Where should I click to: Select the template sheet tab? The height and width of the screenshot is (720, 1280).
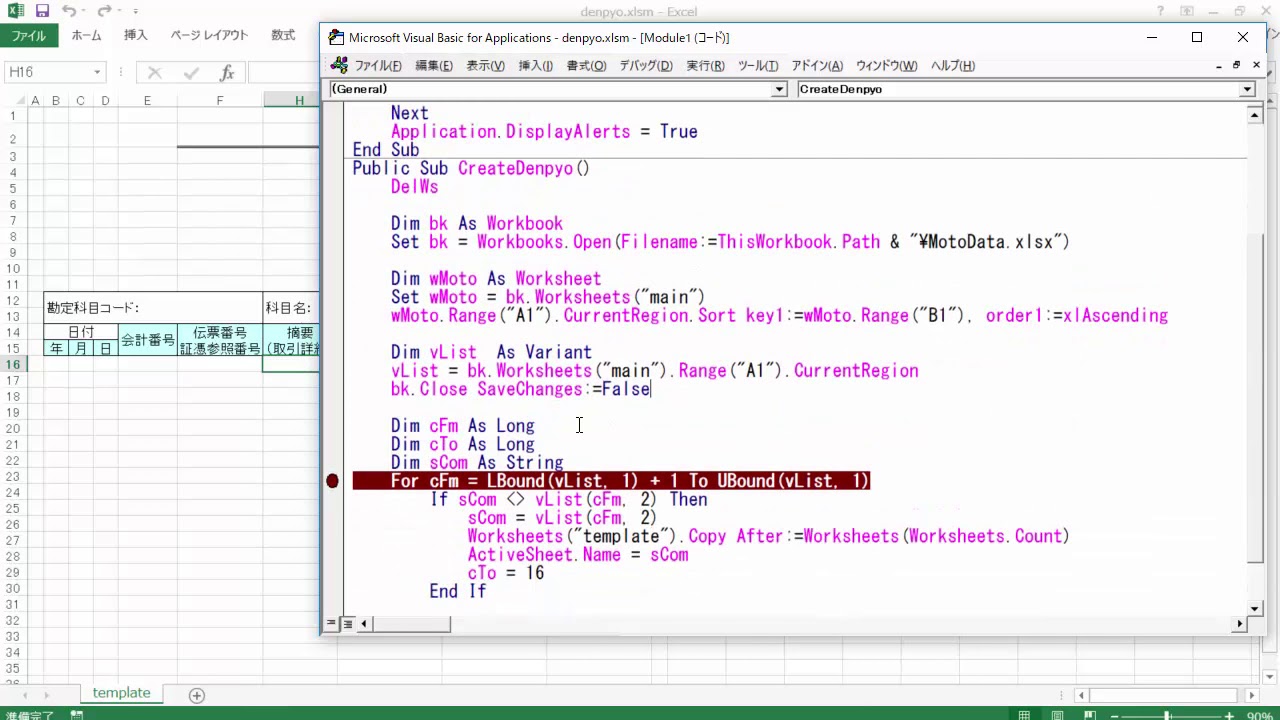[121, 693]
